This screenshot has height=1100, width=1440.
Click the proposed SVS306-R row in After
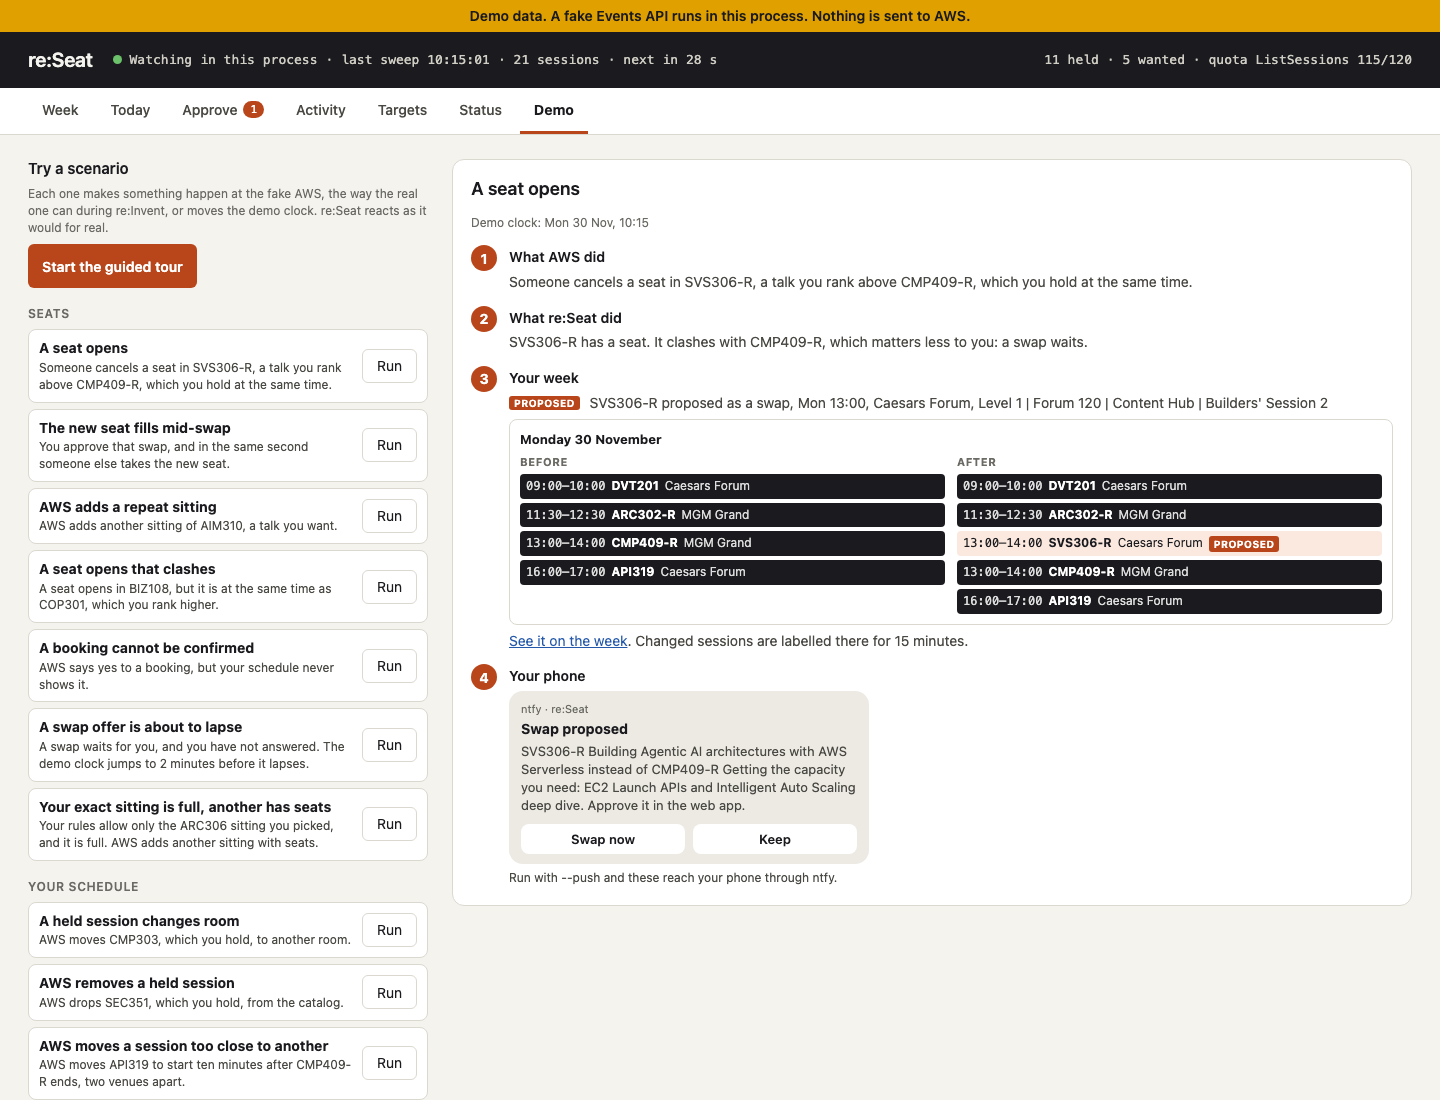pyautogui.click(x=1169, y=543)
